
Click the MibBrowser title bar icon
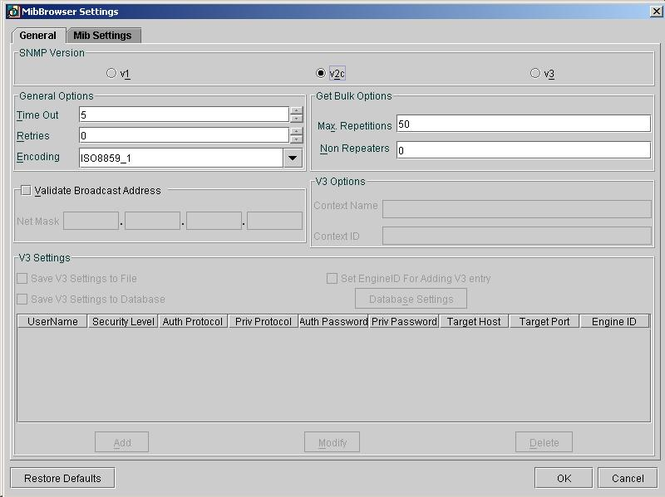click(13, 11)
